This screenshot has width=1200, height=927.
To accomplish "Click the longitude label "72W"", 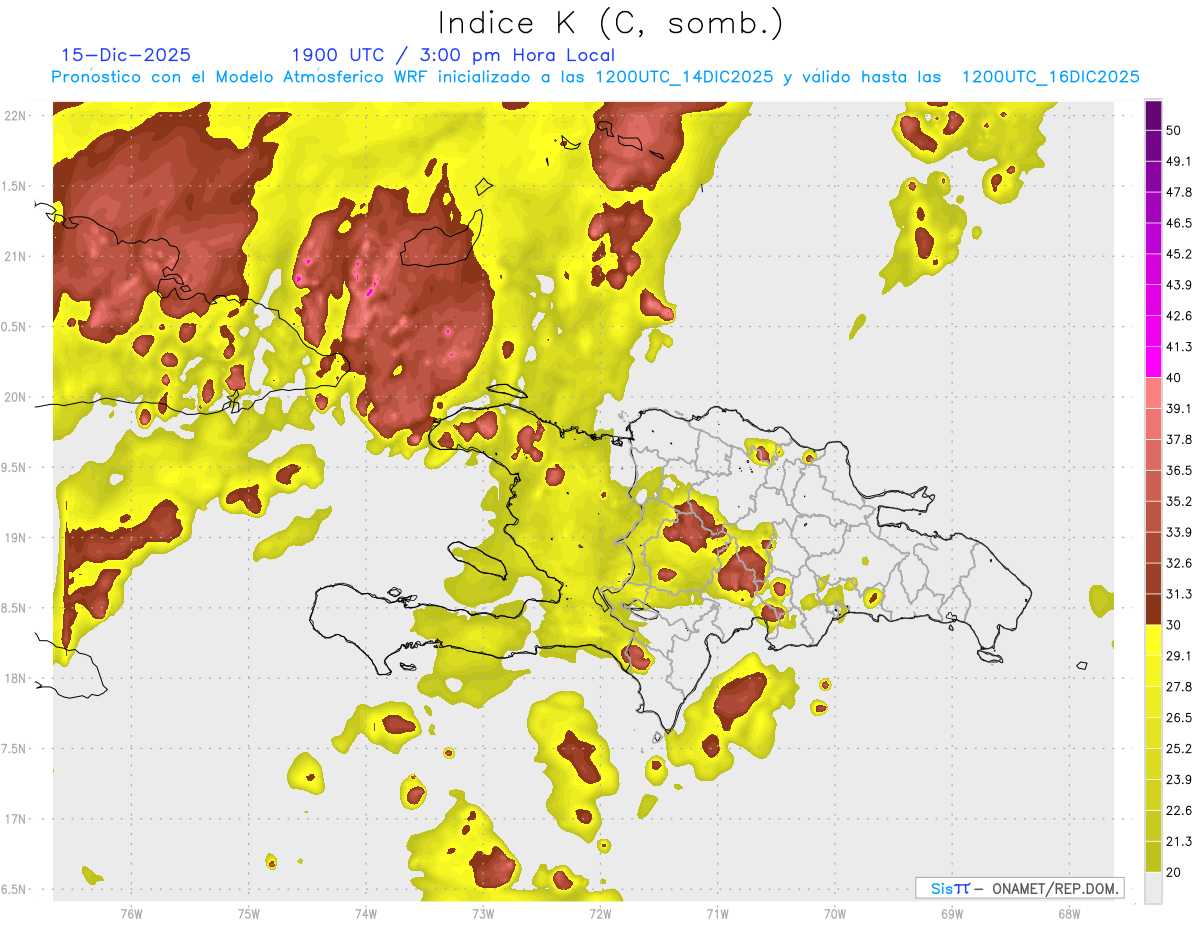I will pos(600,914).
